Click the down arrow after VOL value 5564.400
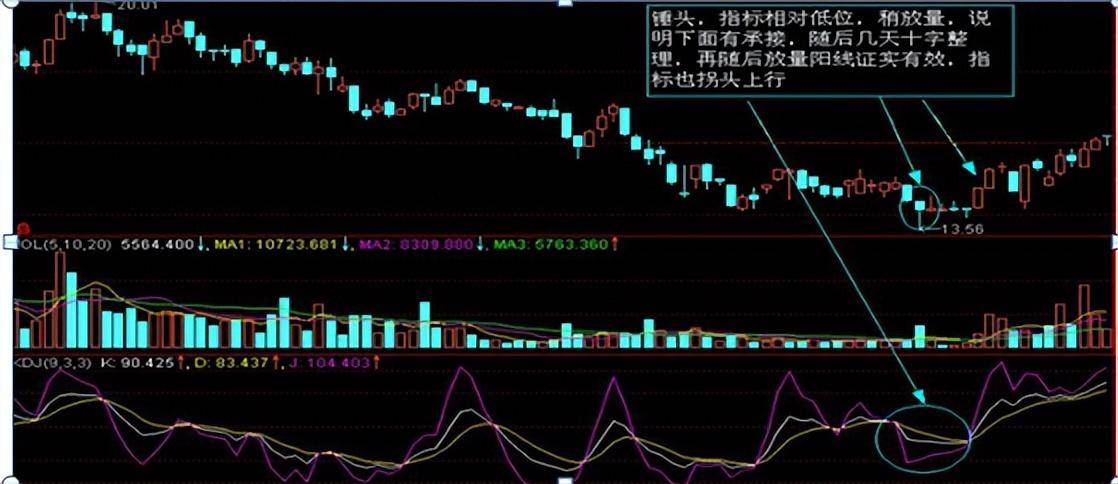 point(201,245)
